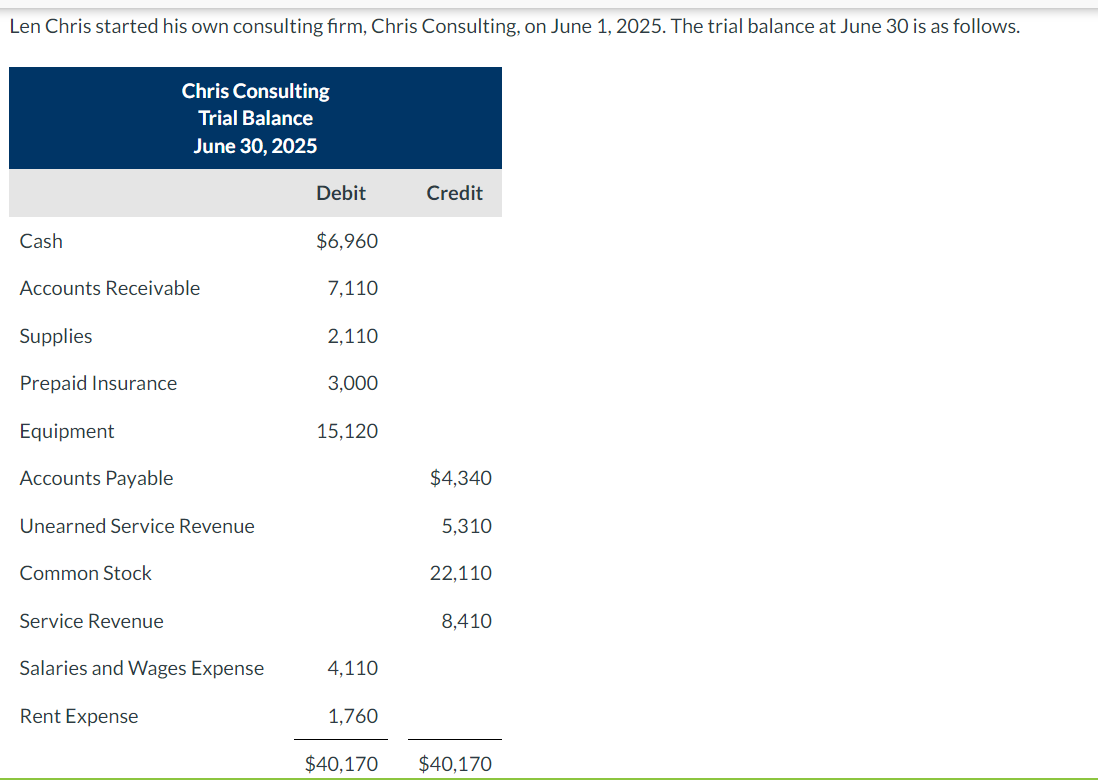
Task: Click the introductory sentence about Len Chris
Action: point(515,26)
